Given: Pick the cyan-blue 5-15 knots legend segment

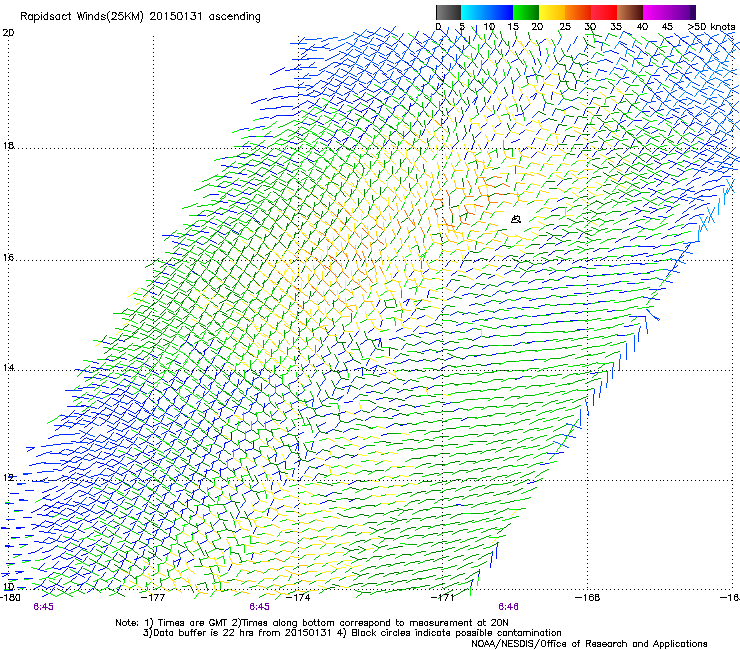Looking at the screenshot, I should (487, 12).
